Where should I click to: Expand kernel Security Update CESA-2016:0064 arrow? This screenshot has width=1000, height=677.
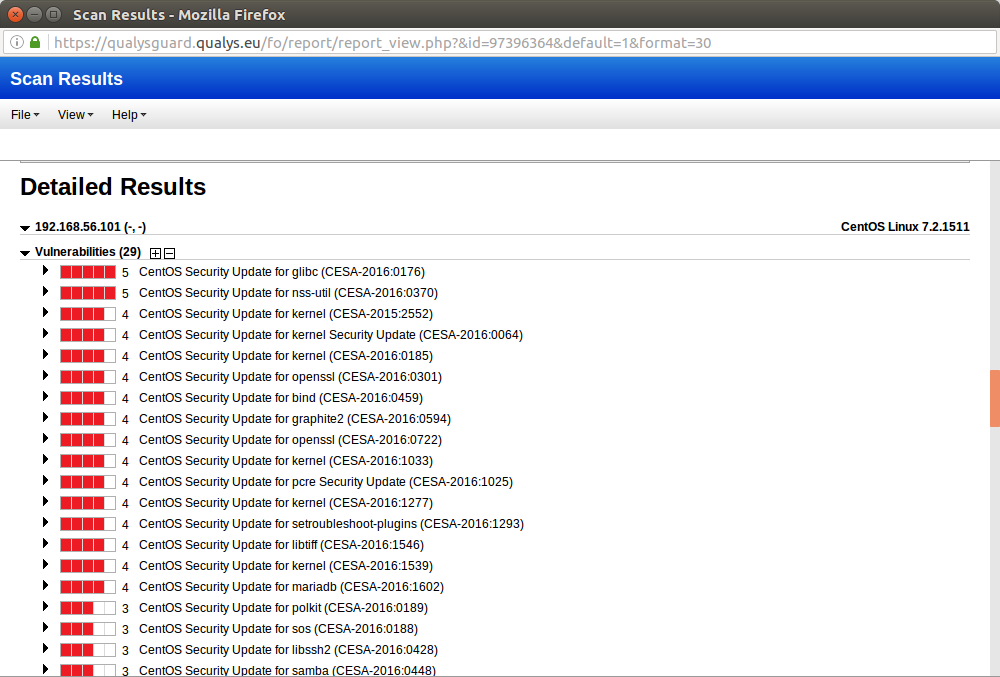click(x=45, y=333)
